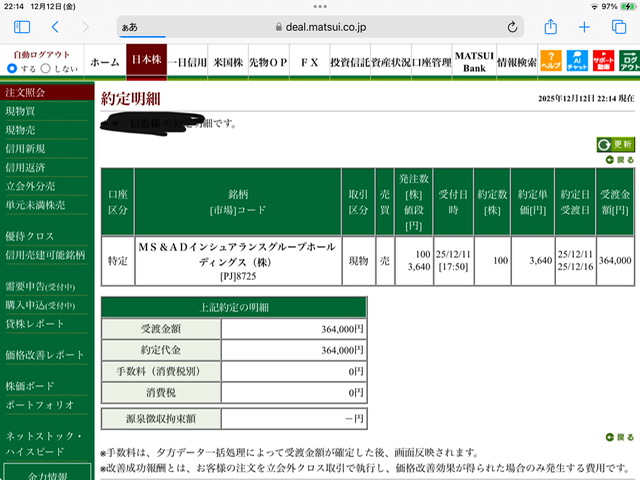Viewport: 640px width, 480px height.
Task: Open page format あぁ menu in address bar
Action: [129, 27]
